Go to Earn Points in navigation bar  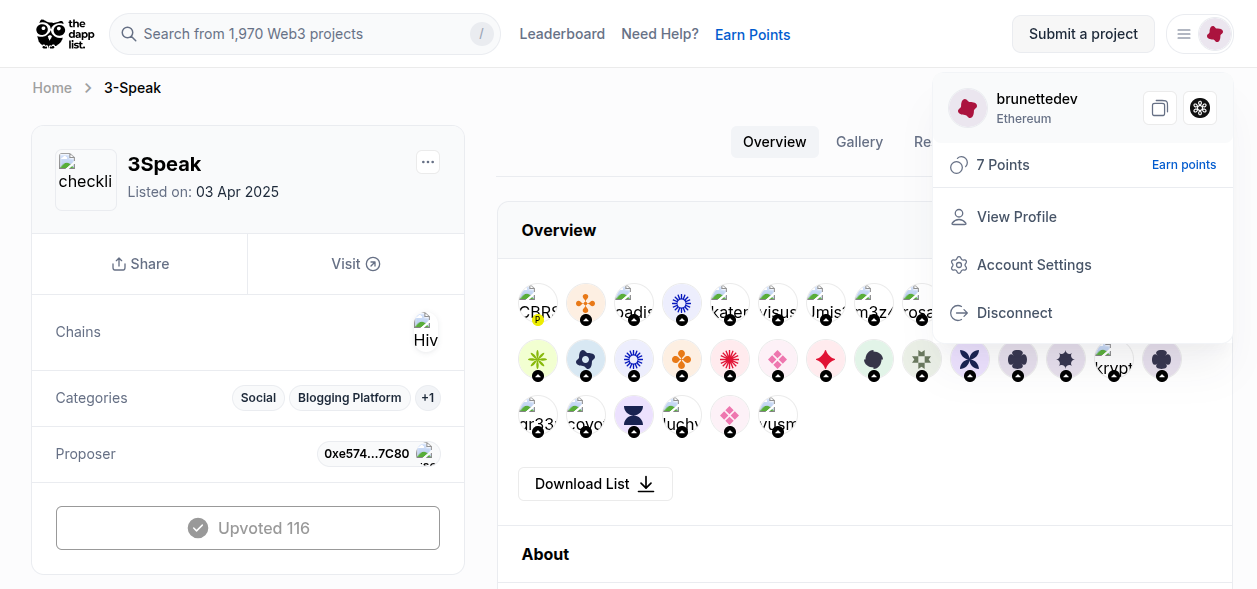click(753, 35)
